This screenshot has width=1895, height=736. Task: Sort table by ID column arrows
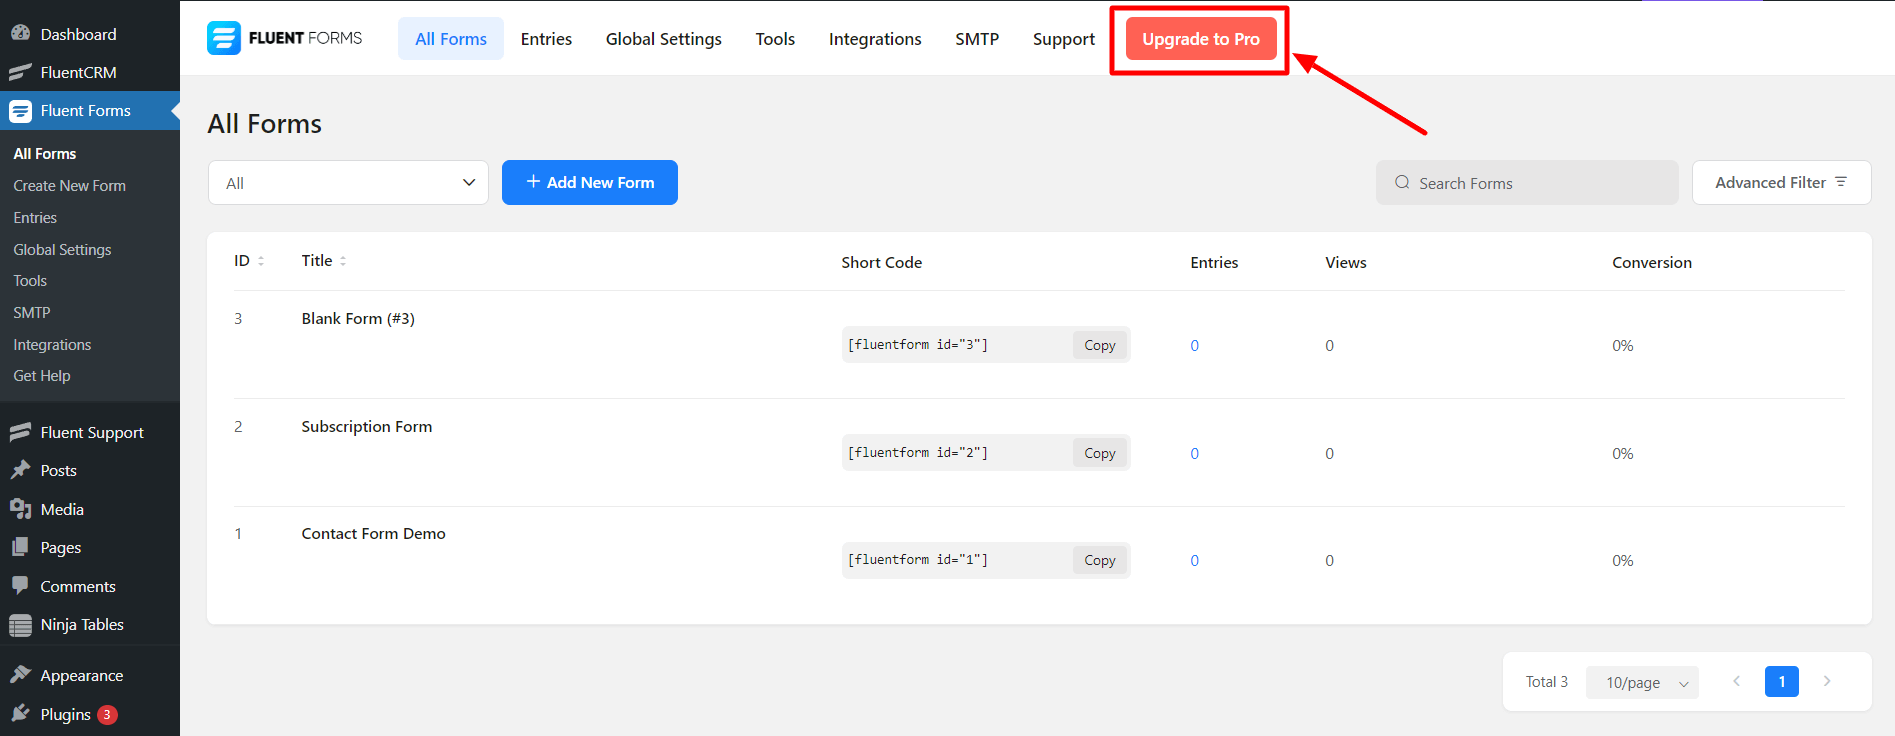point(261,261)
